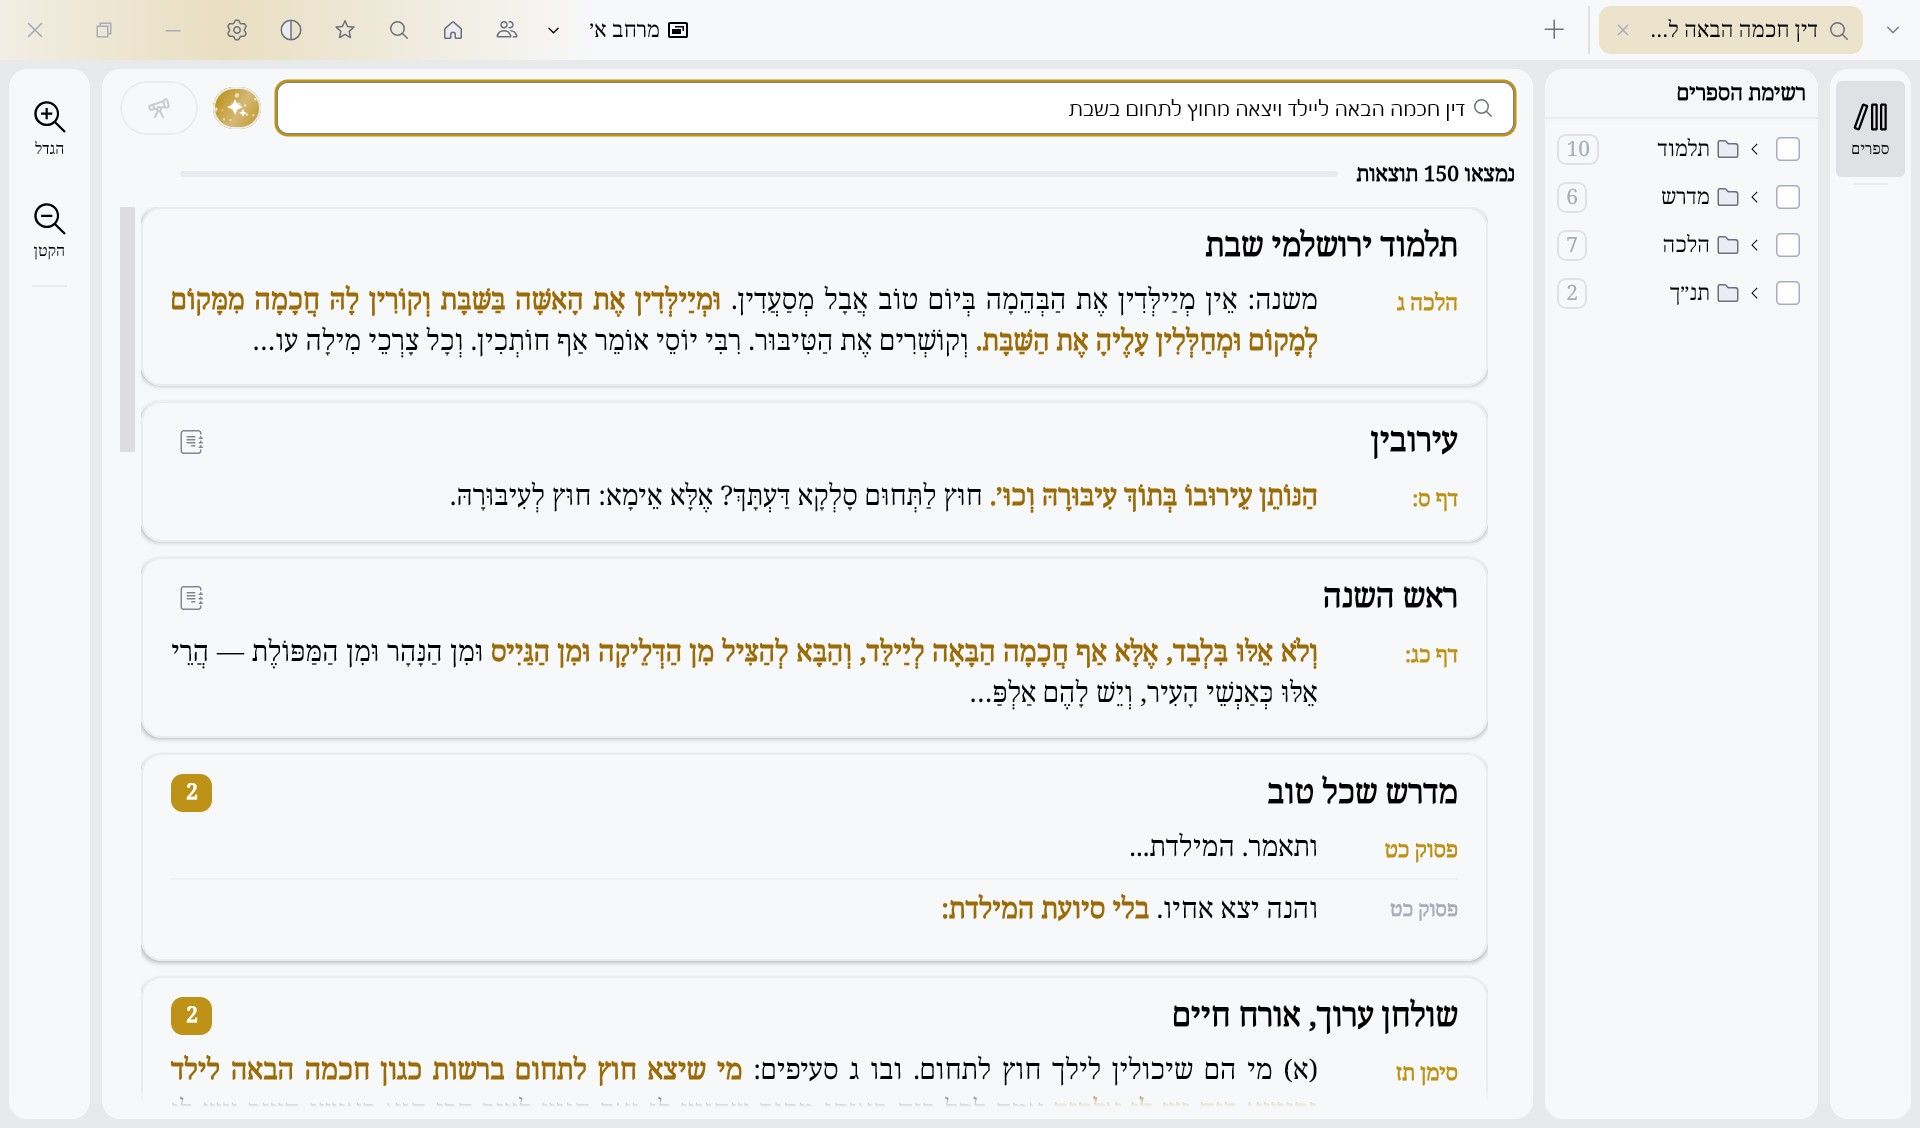Screen dimensions: 1920x1128
Task: Expand the מדרש folder chevron
Action: click(x=1754, y=197)
